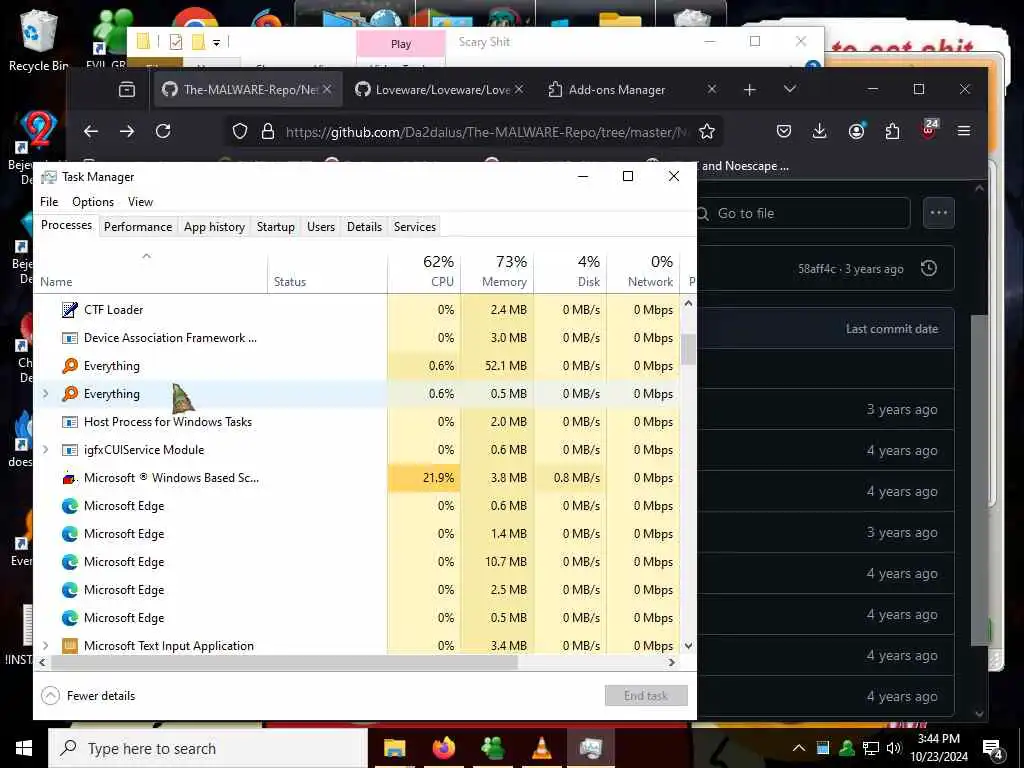Switch to the Startup tab
Screen dimensions: 1024x768
[x=276, y=227]
